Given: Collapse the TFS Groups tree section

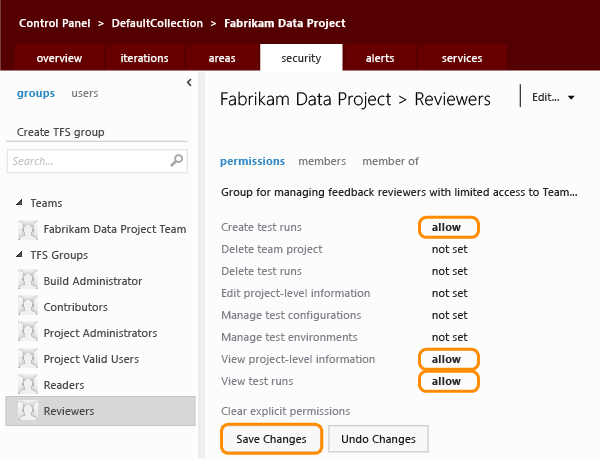Looking at the screenshot, I should (x=20, y=255).
